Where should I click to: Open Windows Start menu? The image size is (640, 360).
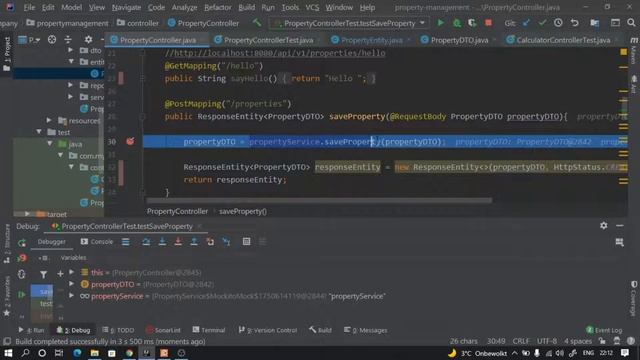(x=8, y=353)
